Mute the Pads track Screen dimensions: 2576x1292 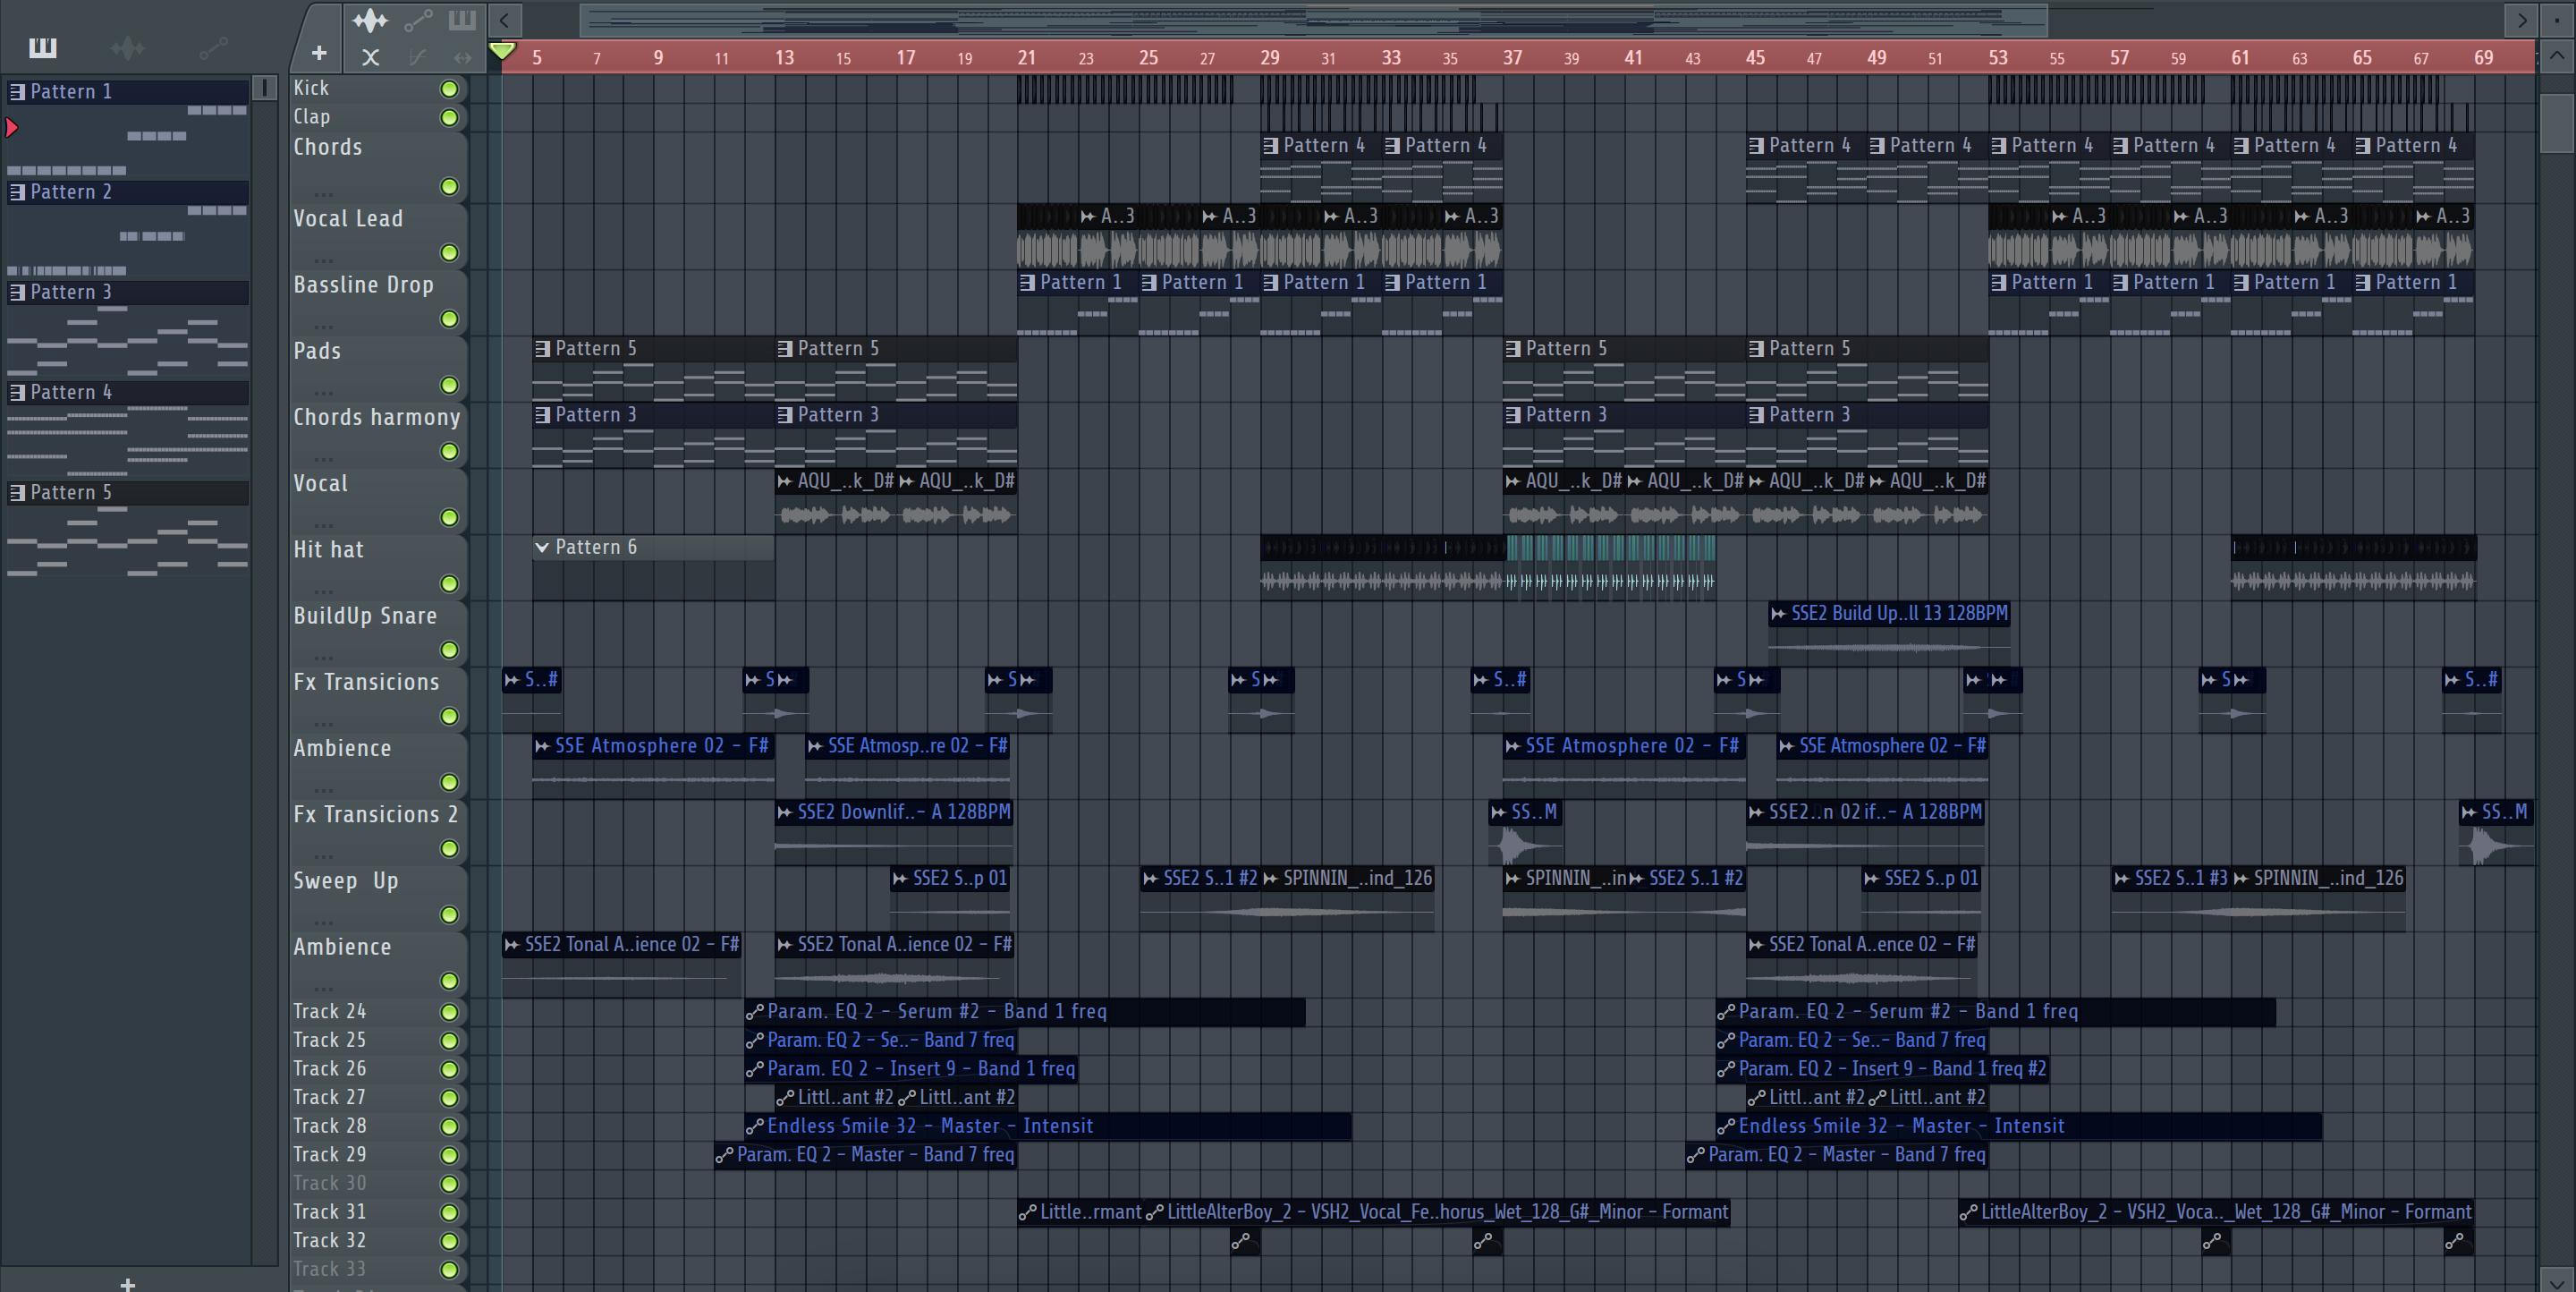click(x=450, y=385)
